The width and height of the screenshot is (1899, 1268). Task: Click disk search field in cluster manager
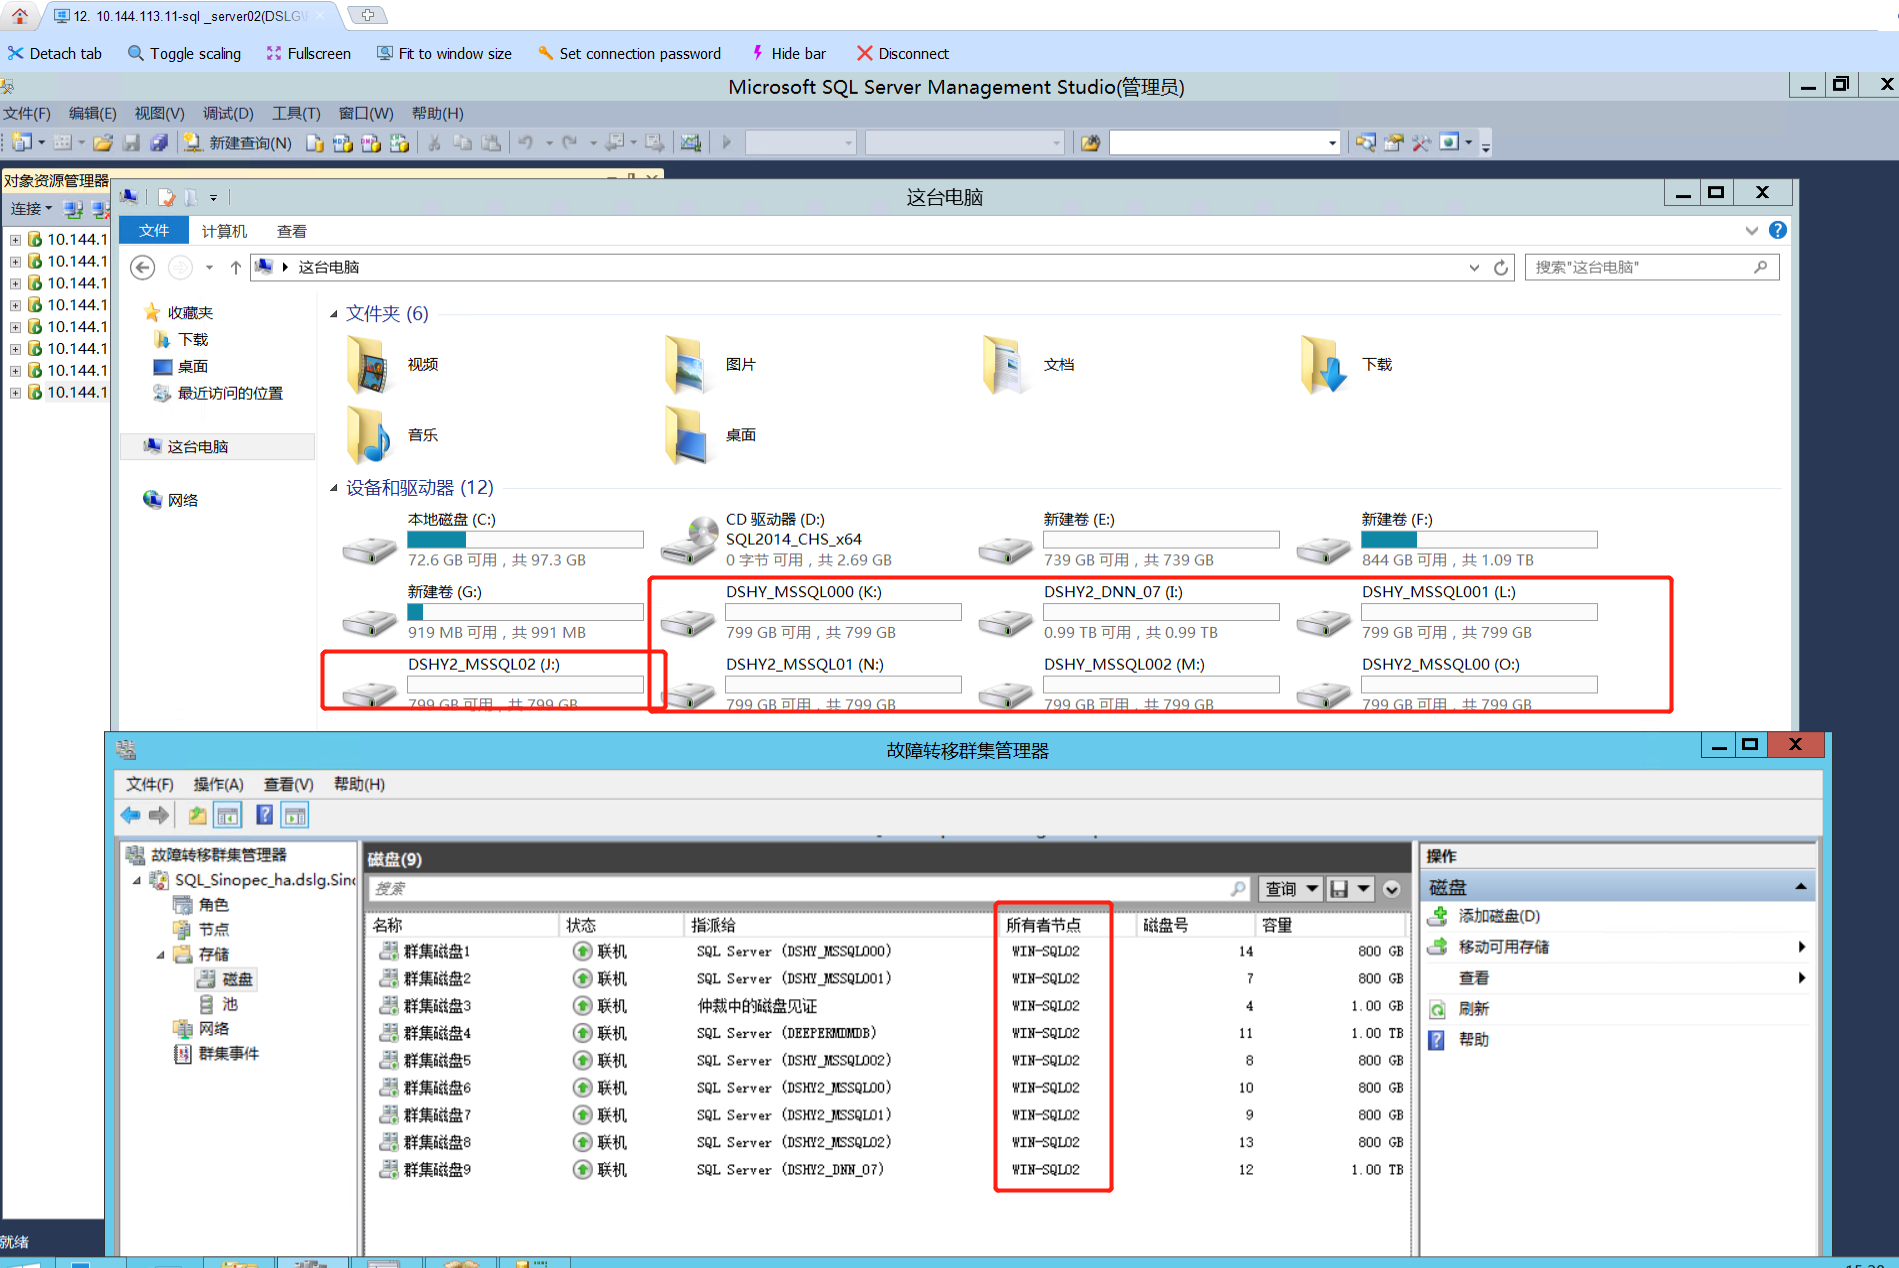click(808, 889)
